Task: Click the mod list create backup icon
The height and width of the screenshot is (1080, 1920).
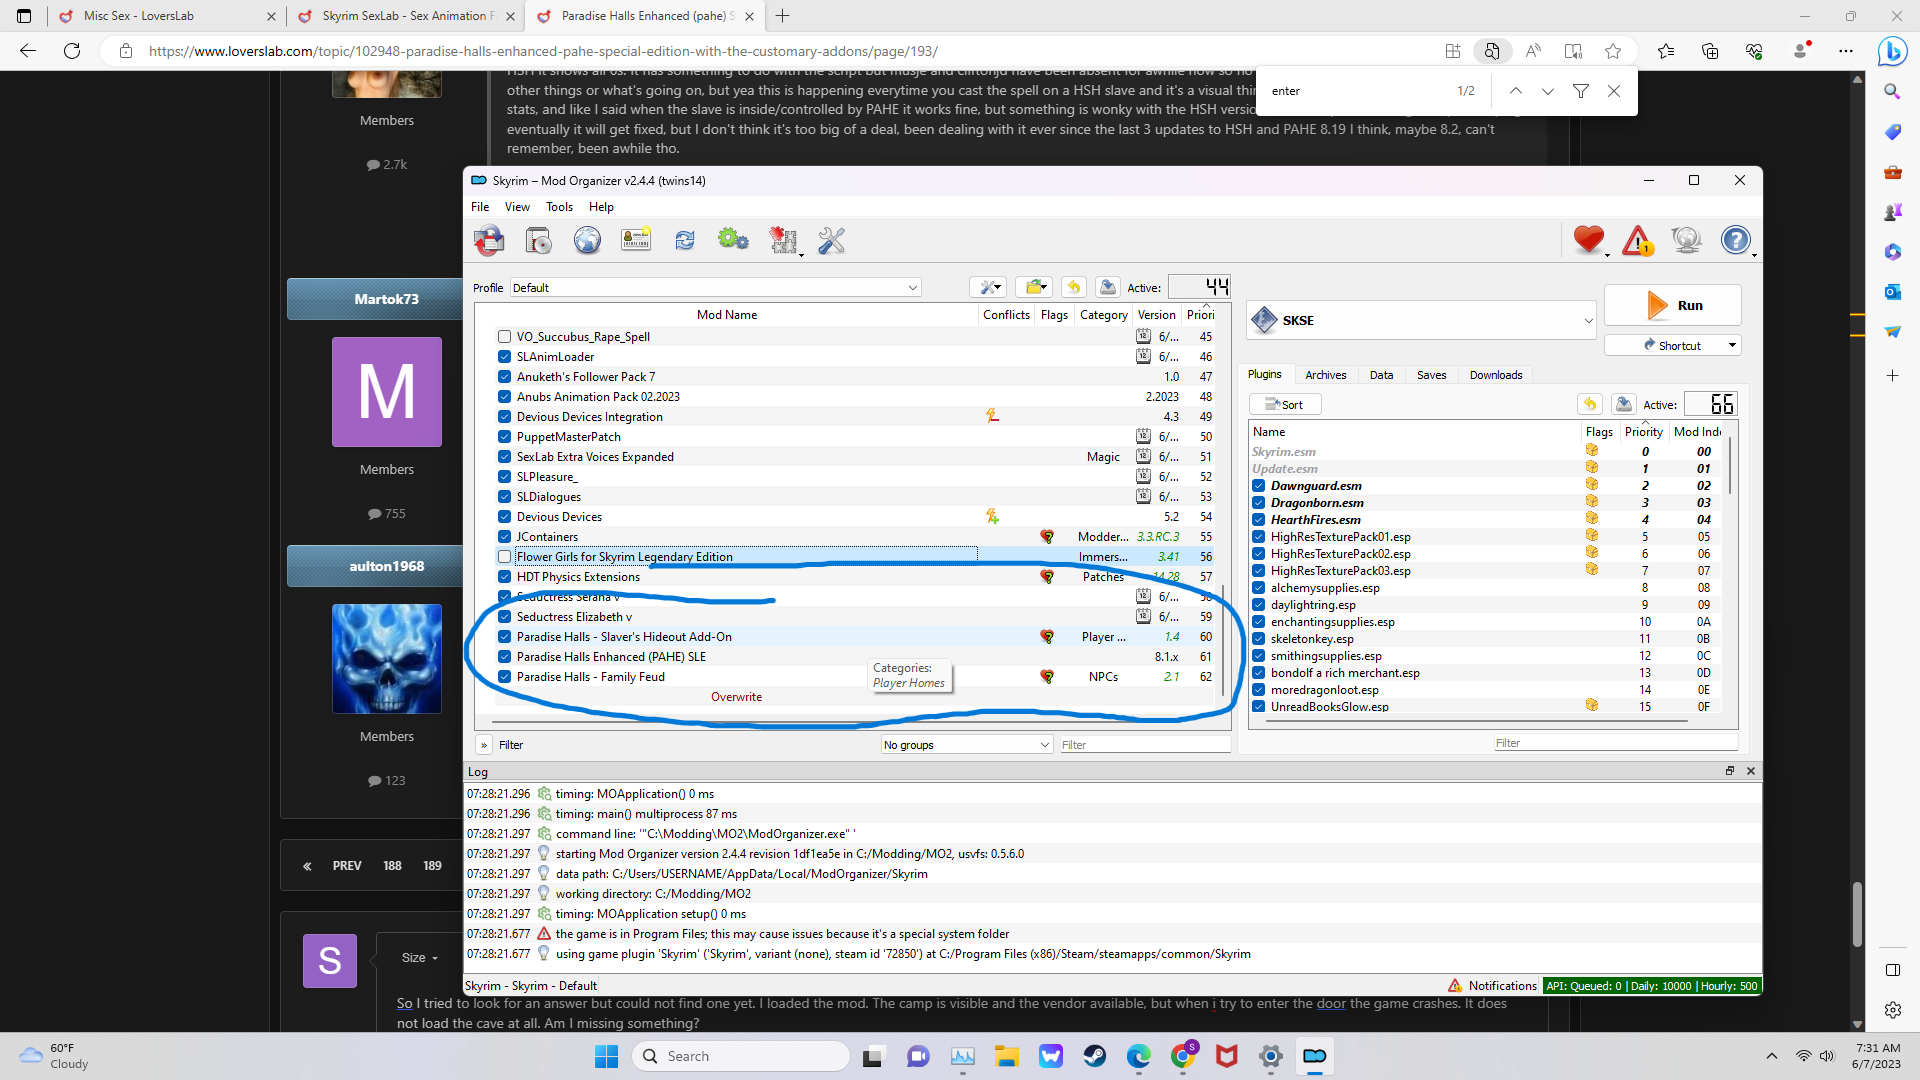Action: [x=1107, y=287]
